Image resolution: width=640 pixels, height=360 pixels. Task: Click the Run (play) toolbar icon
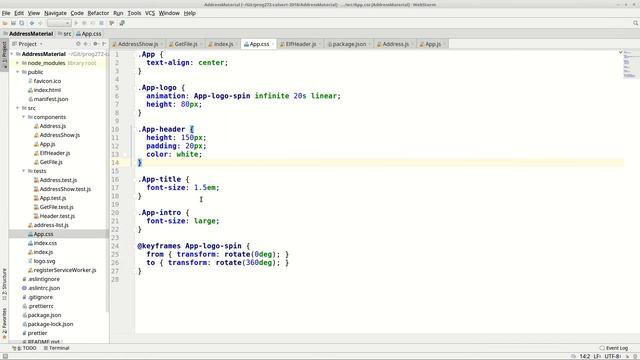(76, 23)
